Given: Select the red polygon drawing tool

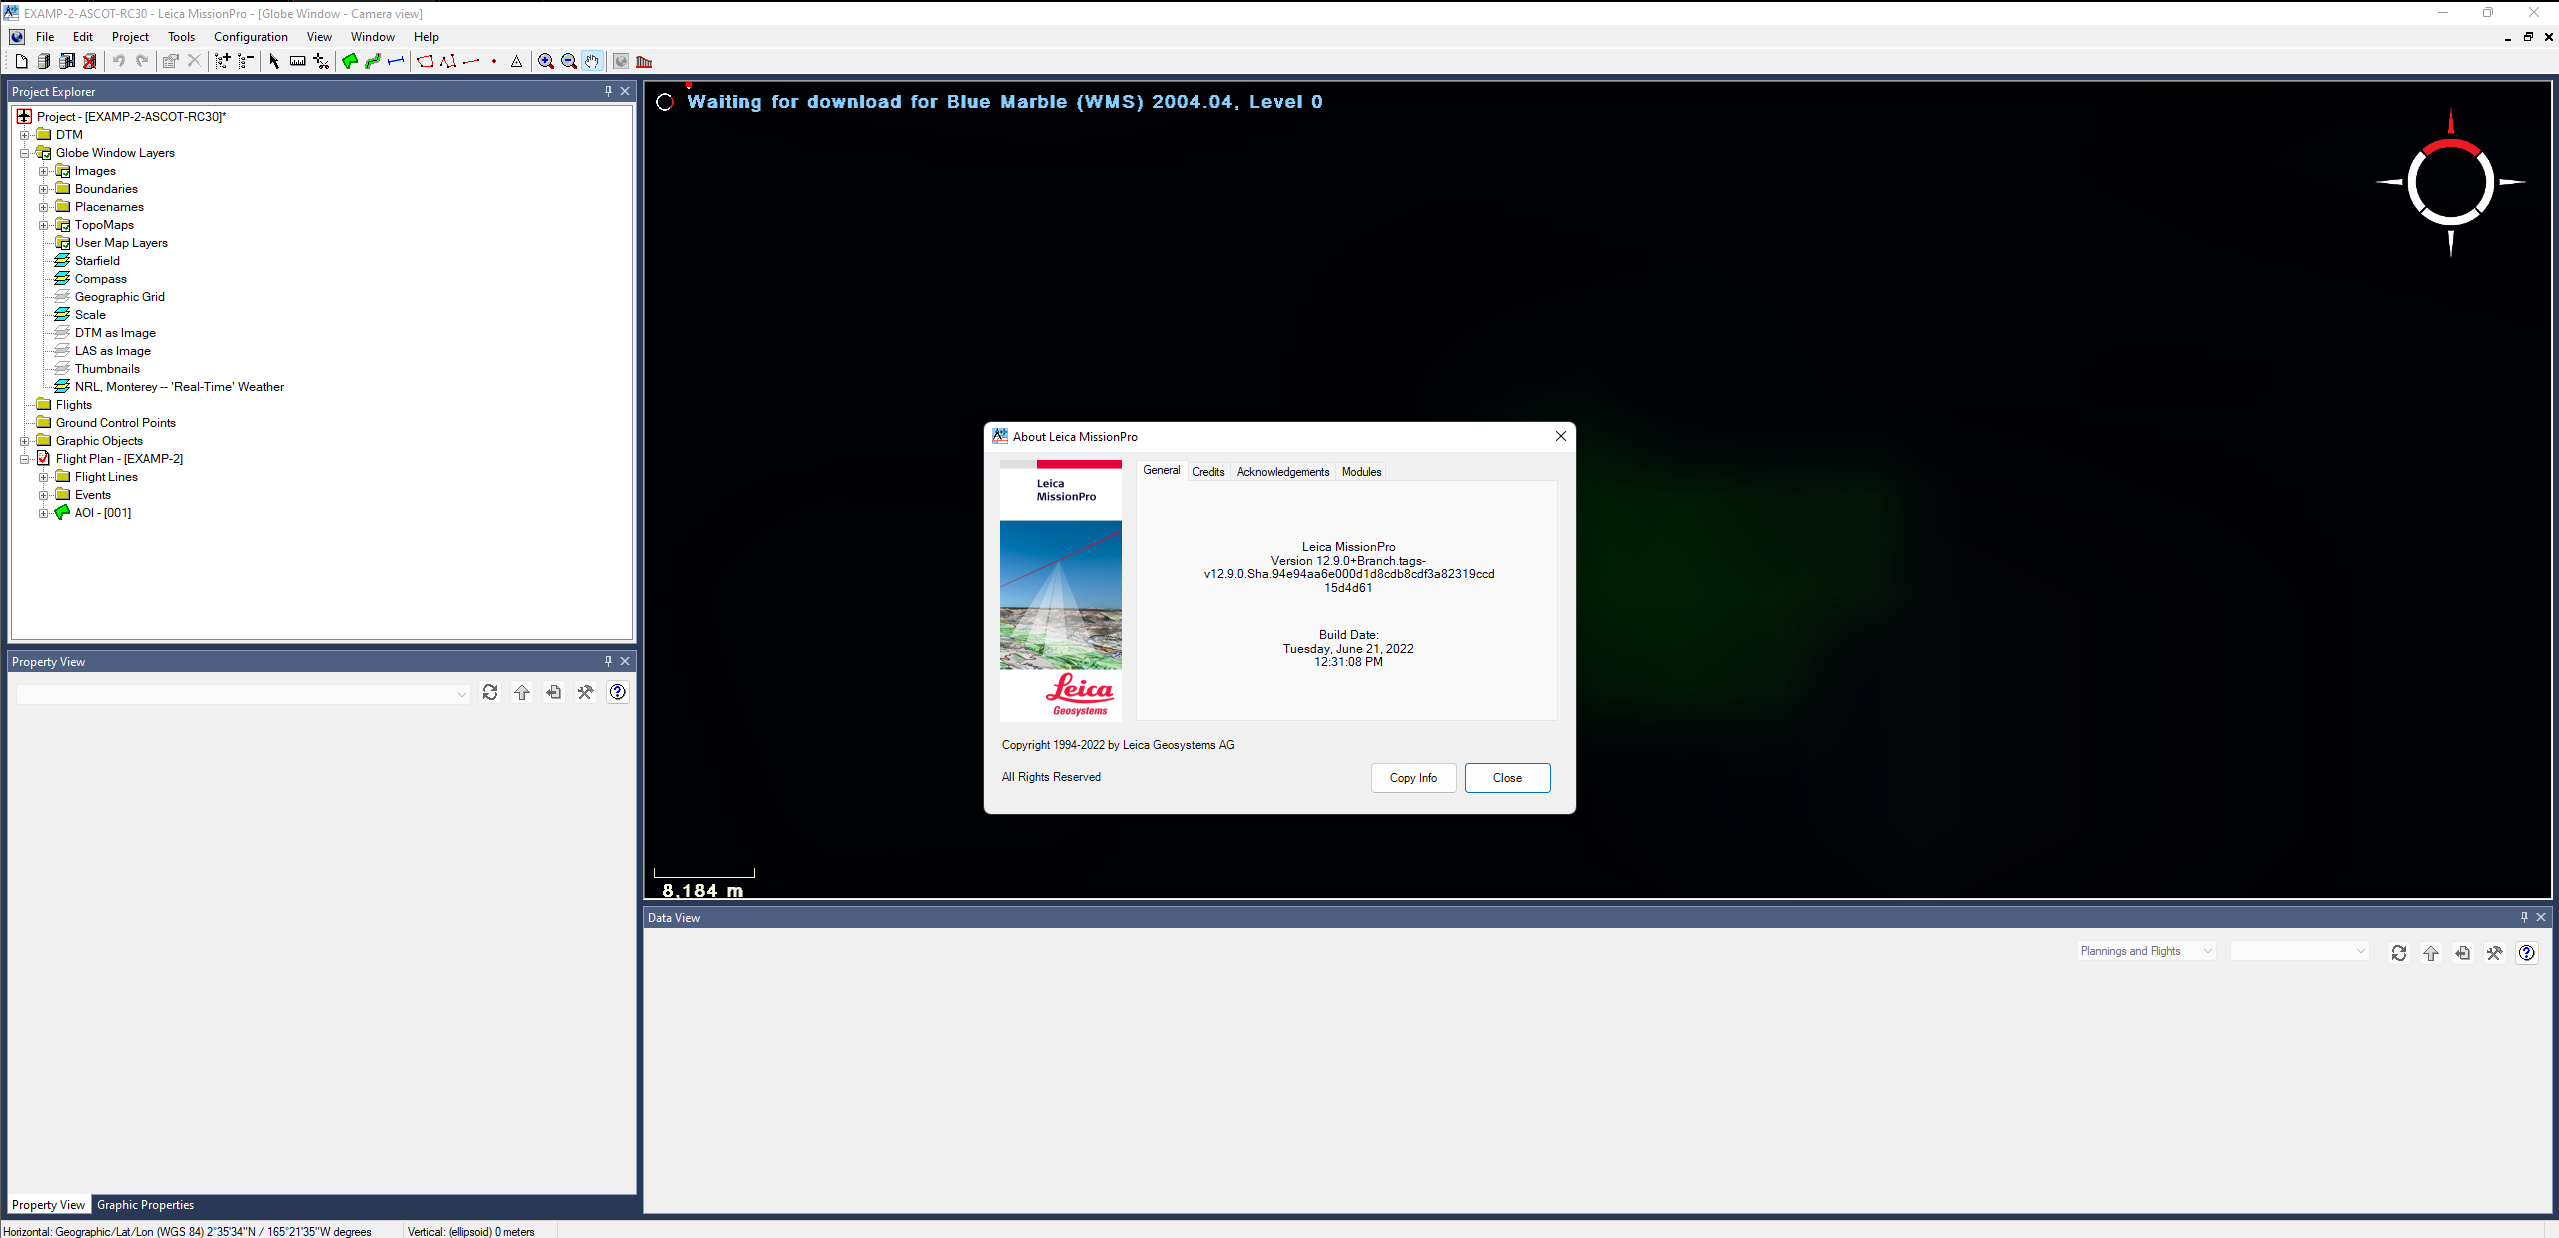Looking at the screenshot, I should pos(425,62).
